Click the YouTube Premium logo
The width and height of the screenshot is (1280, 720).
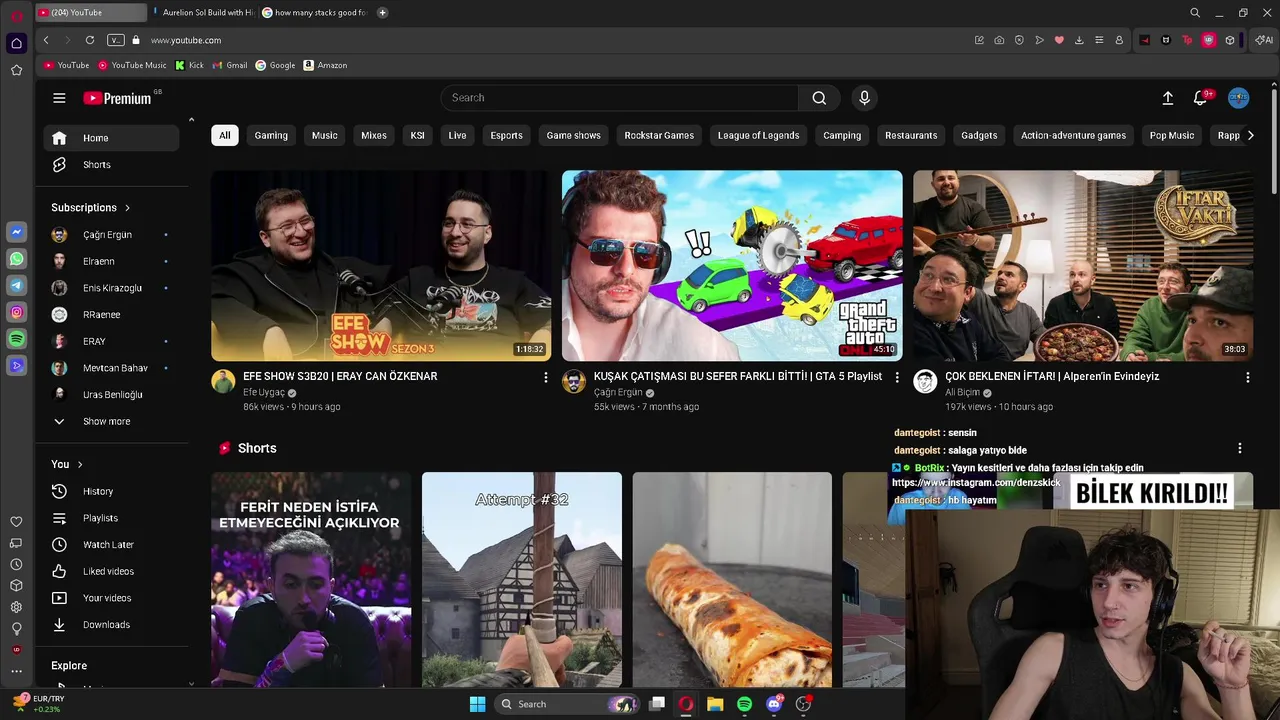click(x=117, y=98)
